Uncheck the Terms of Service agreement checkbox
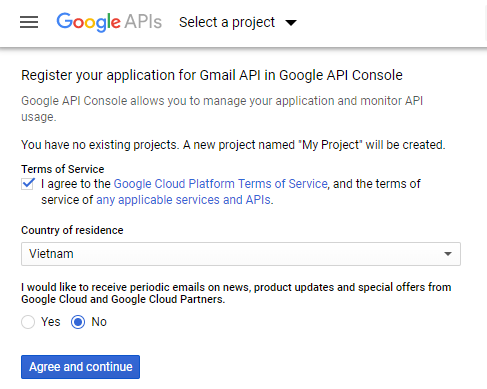Screen dimensions: 487x389 coord(28,184)
